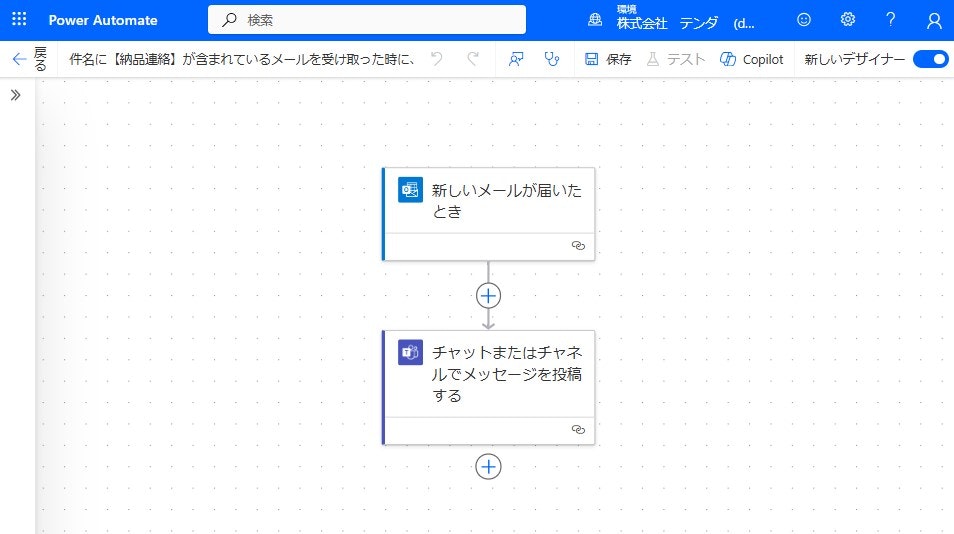Open the environment globe icon
This screenshot has width=954, height=534.
click(x=595, y=20)
